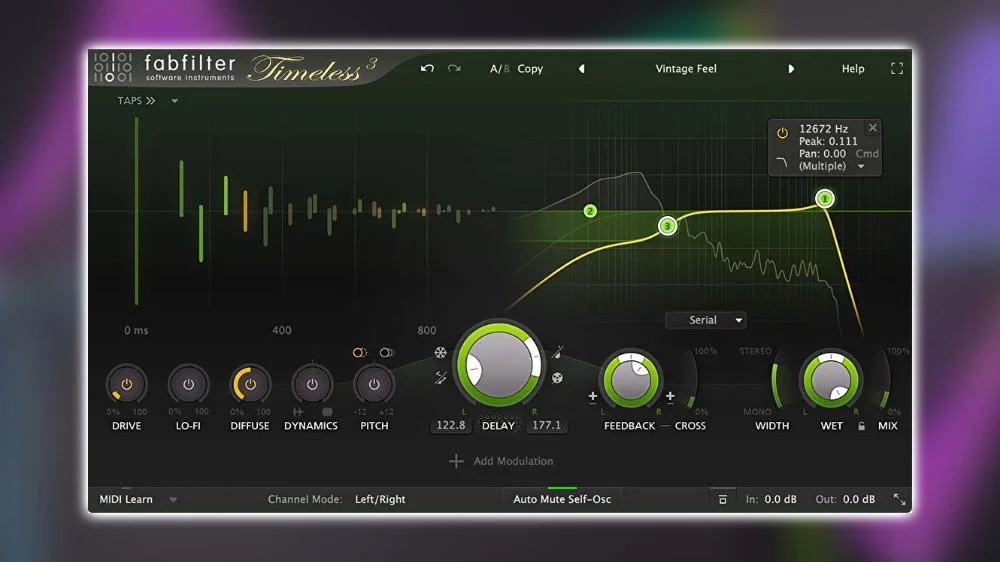Click Copy to copy A/B settings
1000x562 pixels.
point(530,69)
